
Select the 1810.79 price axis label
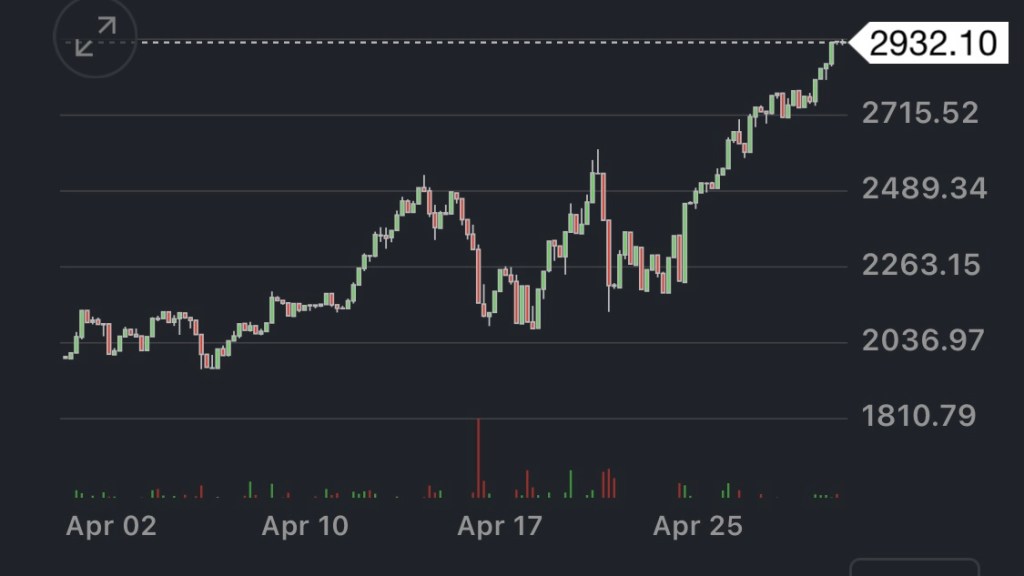919,415
